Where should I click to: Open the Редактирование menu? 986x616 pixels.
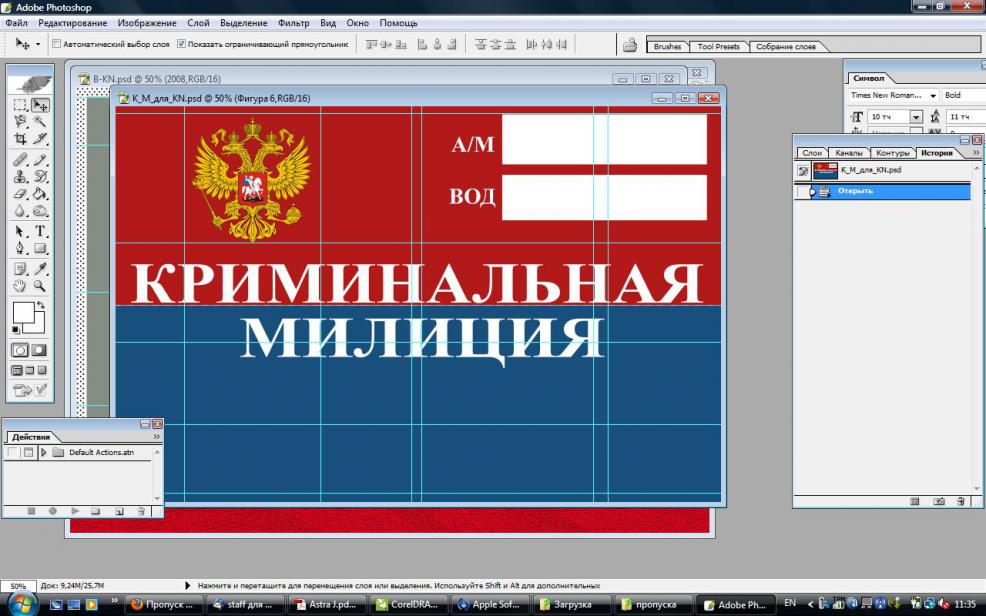(x=72, y=23)
